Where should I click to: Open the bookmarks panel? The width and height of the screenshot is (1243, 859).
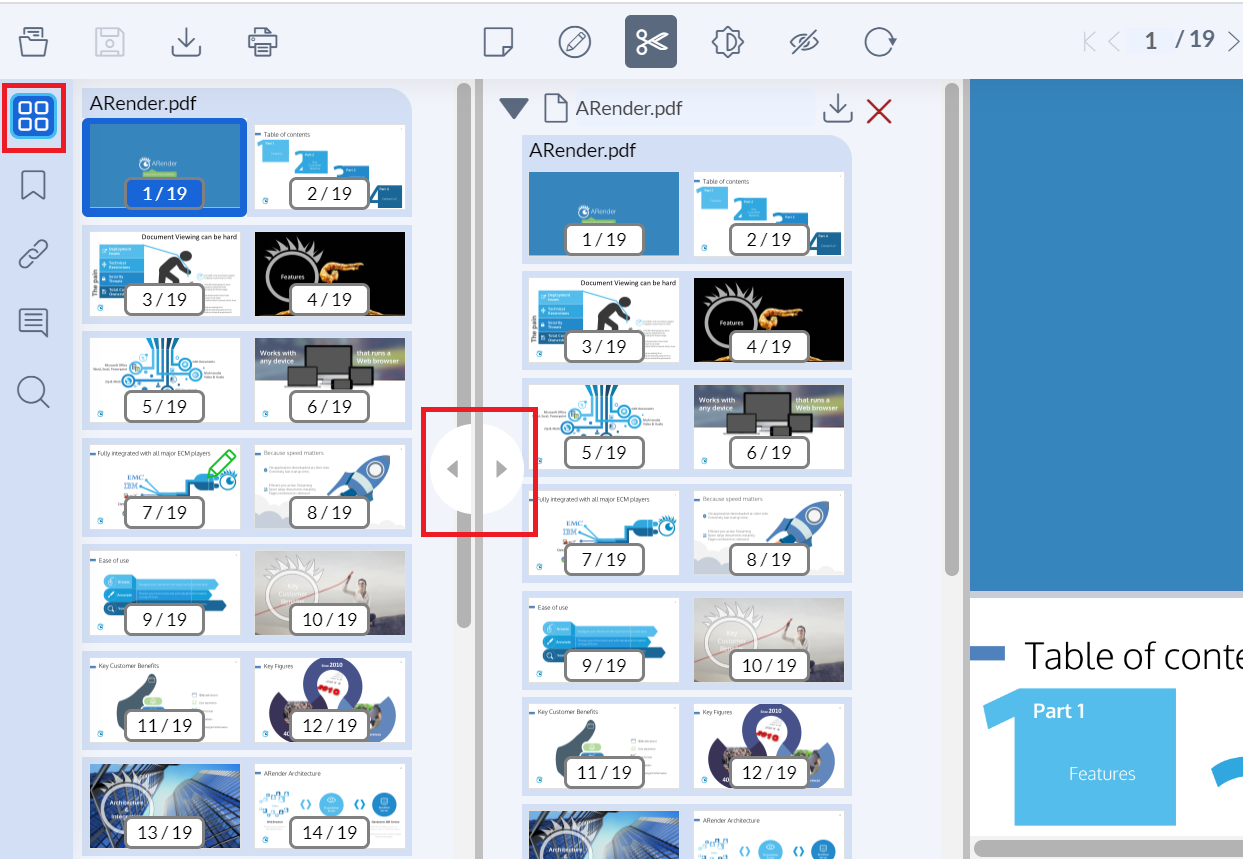(x=34, y=186)
